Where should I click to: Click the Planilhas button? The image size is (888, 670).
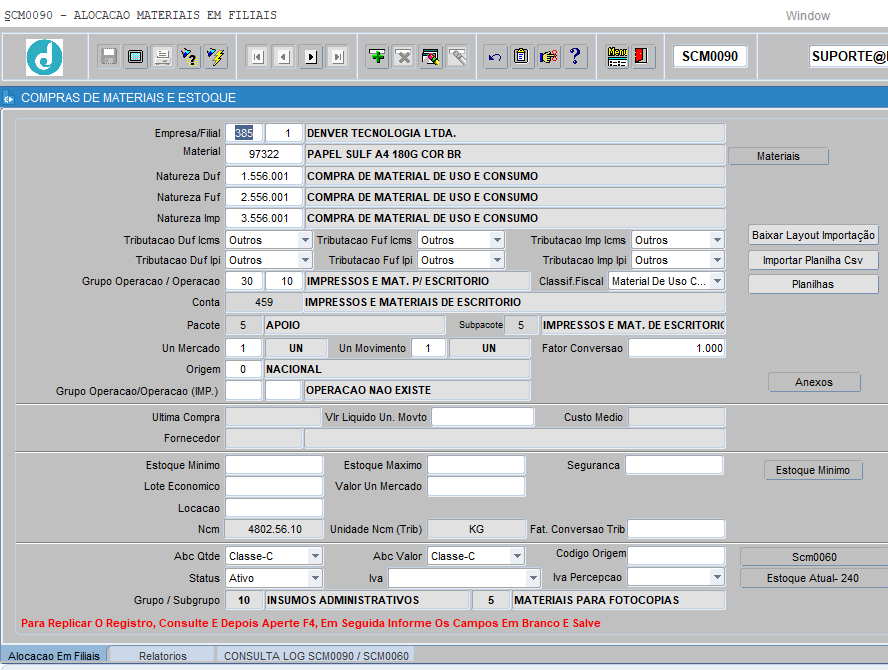point(813,284)
